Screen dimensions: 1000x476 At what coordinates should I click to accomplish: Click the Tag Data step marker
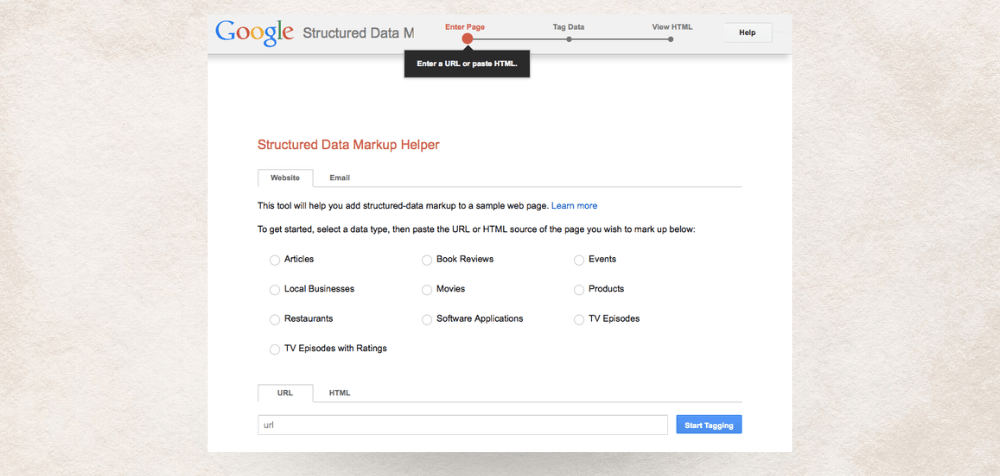pos(569,39)
